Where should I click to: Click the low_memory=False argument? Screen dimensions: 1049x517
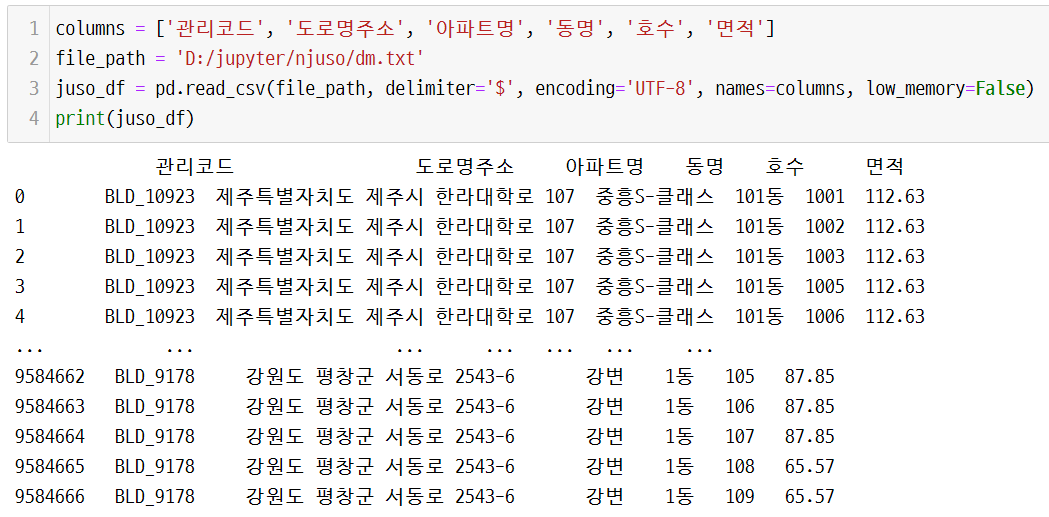click(x=946, y=88)
